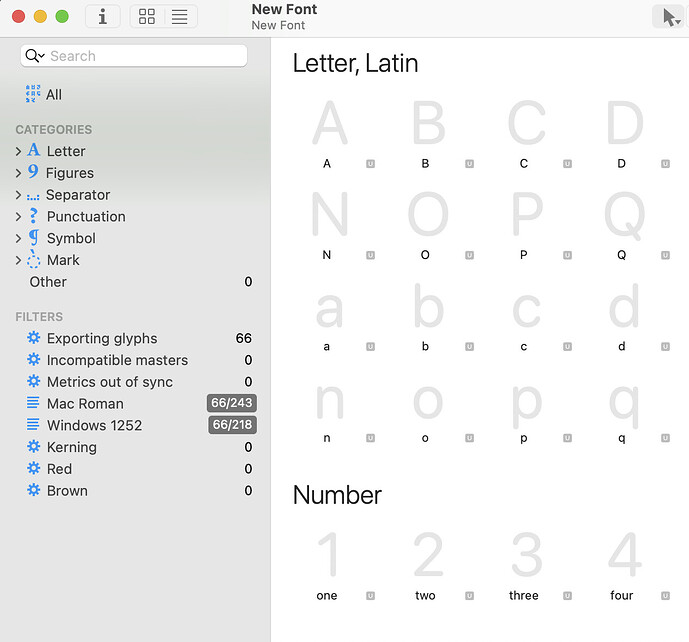Click the font info button in toolbar

(102, 16)
